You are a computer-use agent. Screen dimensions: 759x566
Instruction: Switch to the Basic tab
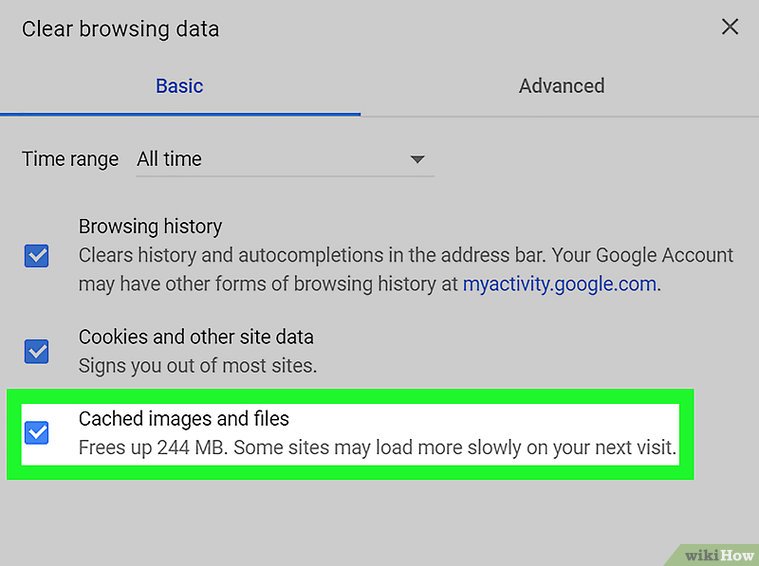(x=180, y=86)
